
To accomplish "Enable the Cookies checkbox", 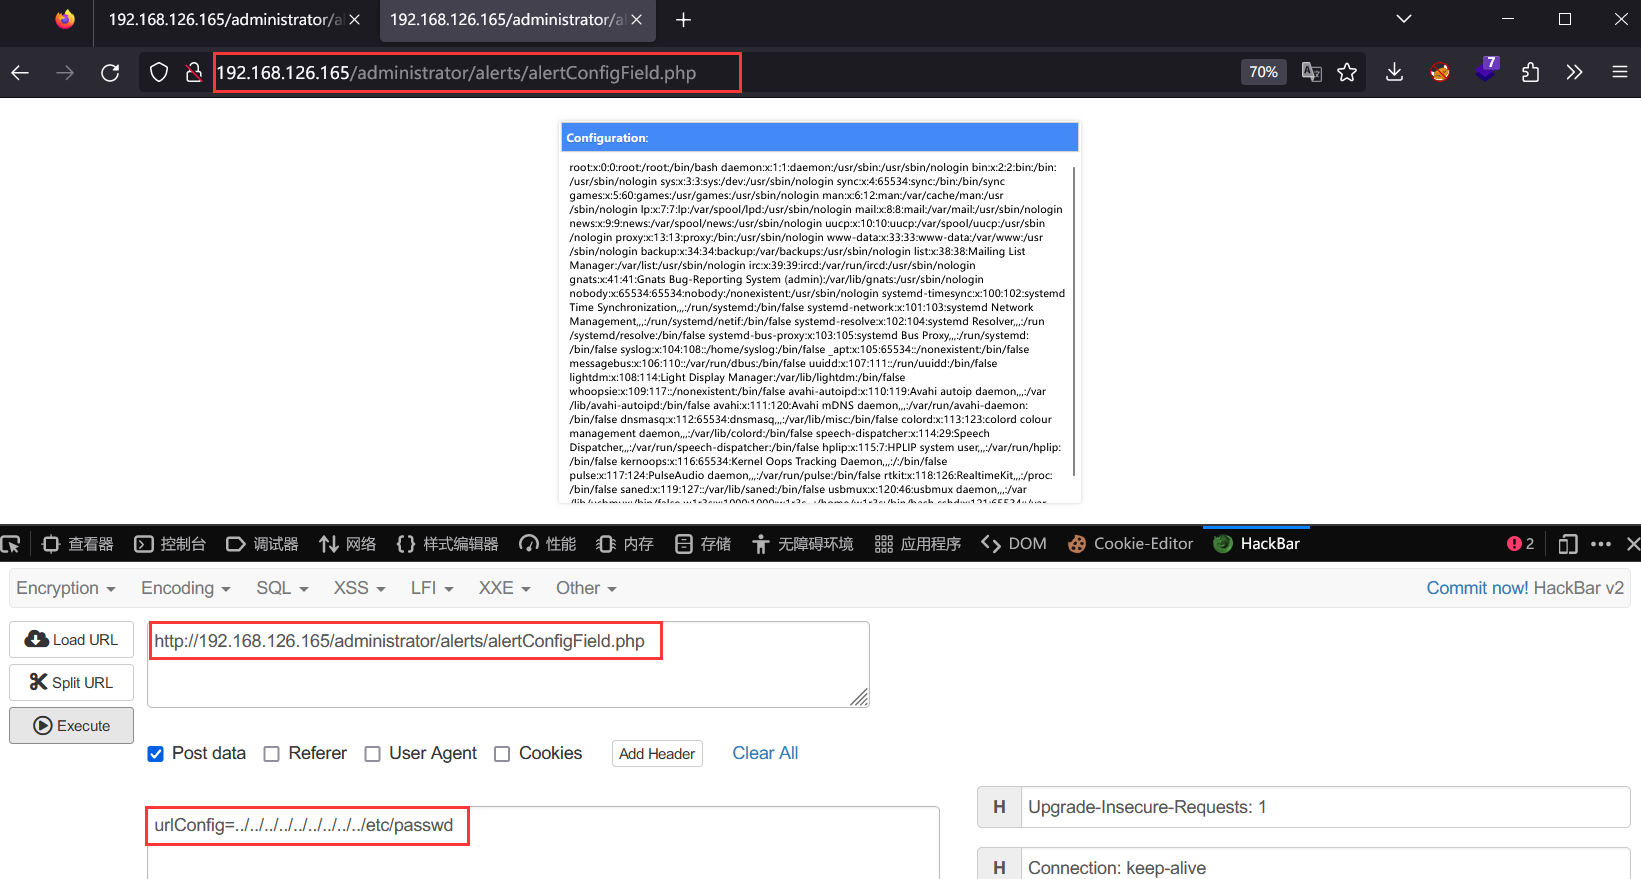I will pos(502,754).
